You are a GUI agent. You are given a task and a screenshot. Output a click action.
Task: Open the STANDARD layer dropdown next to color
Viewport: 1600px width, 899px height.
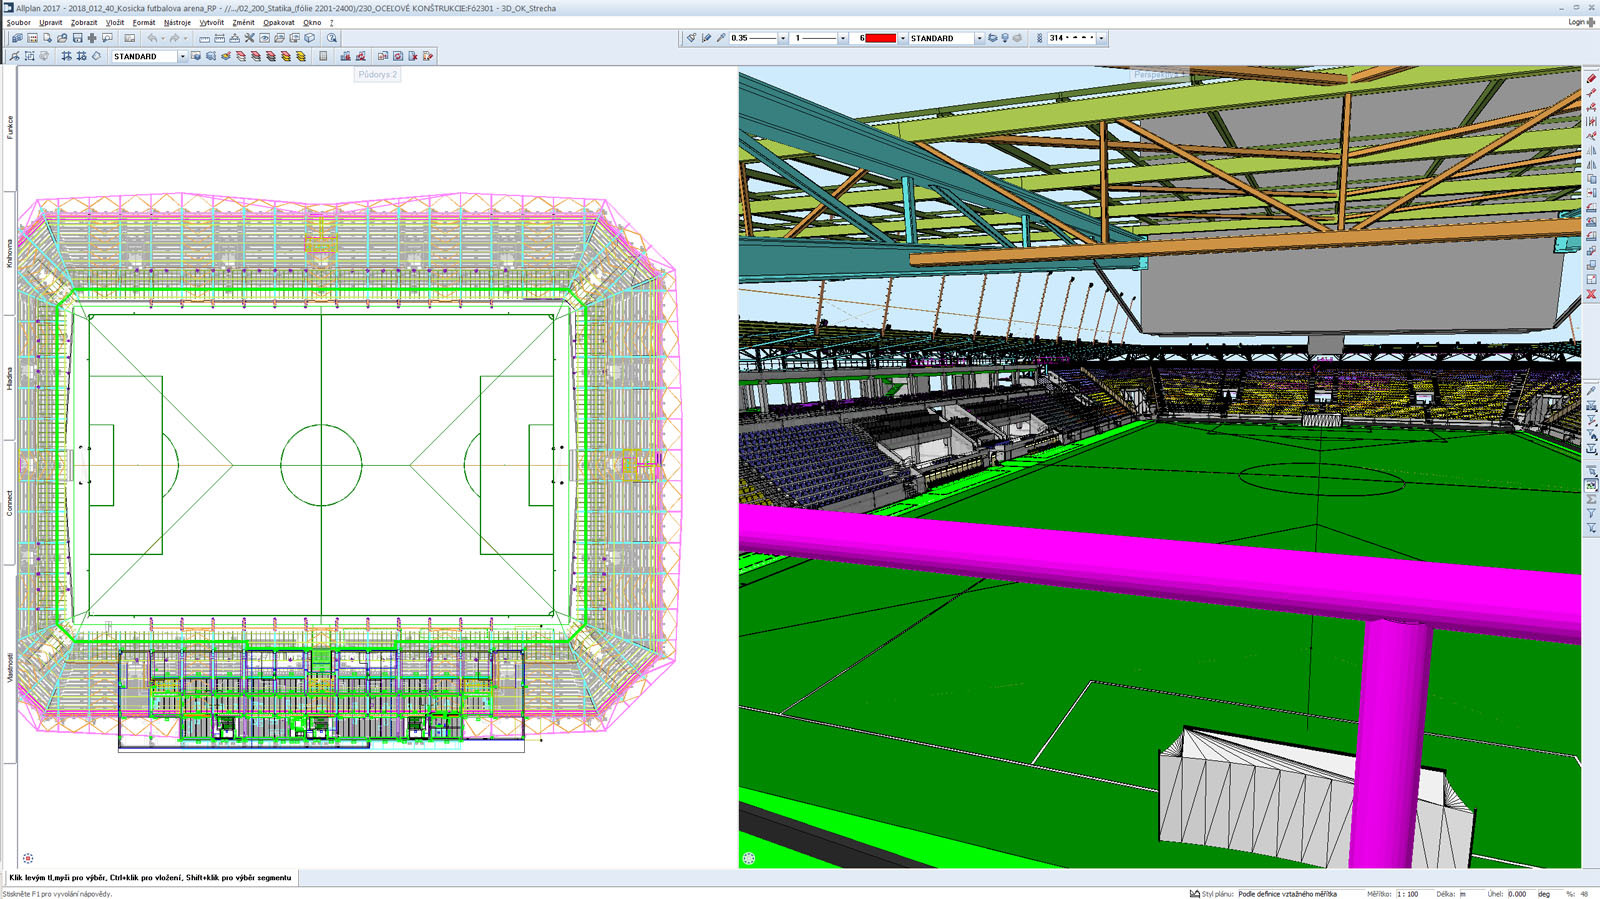pos(978,38)
